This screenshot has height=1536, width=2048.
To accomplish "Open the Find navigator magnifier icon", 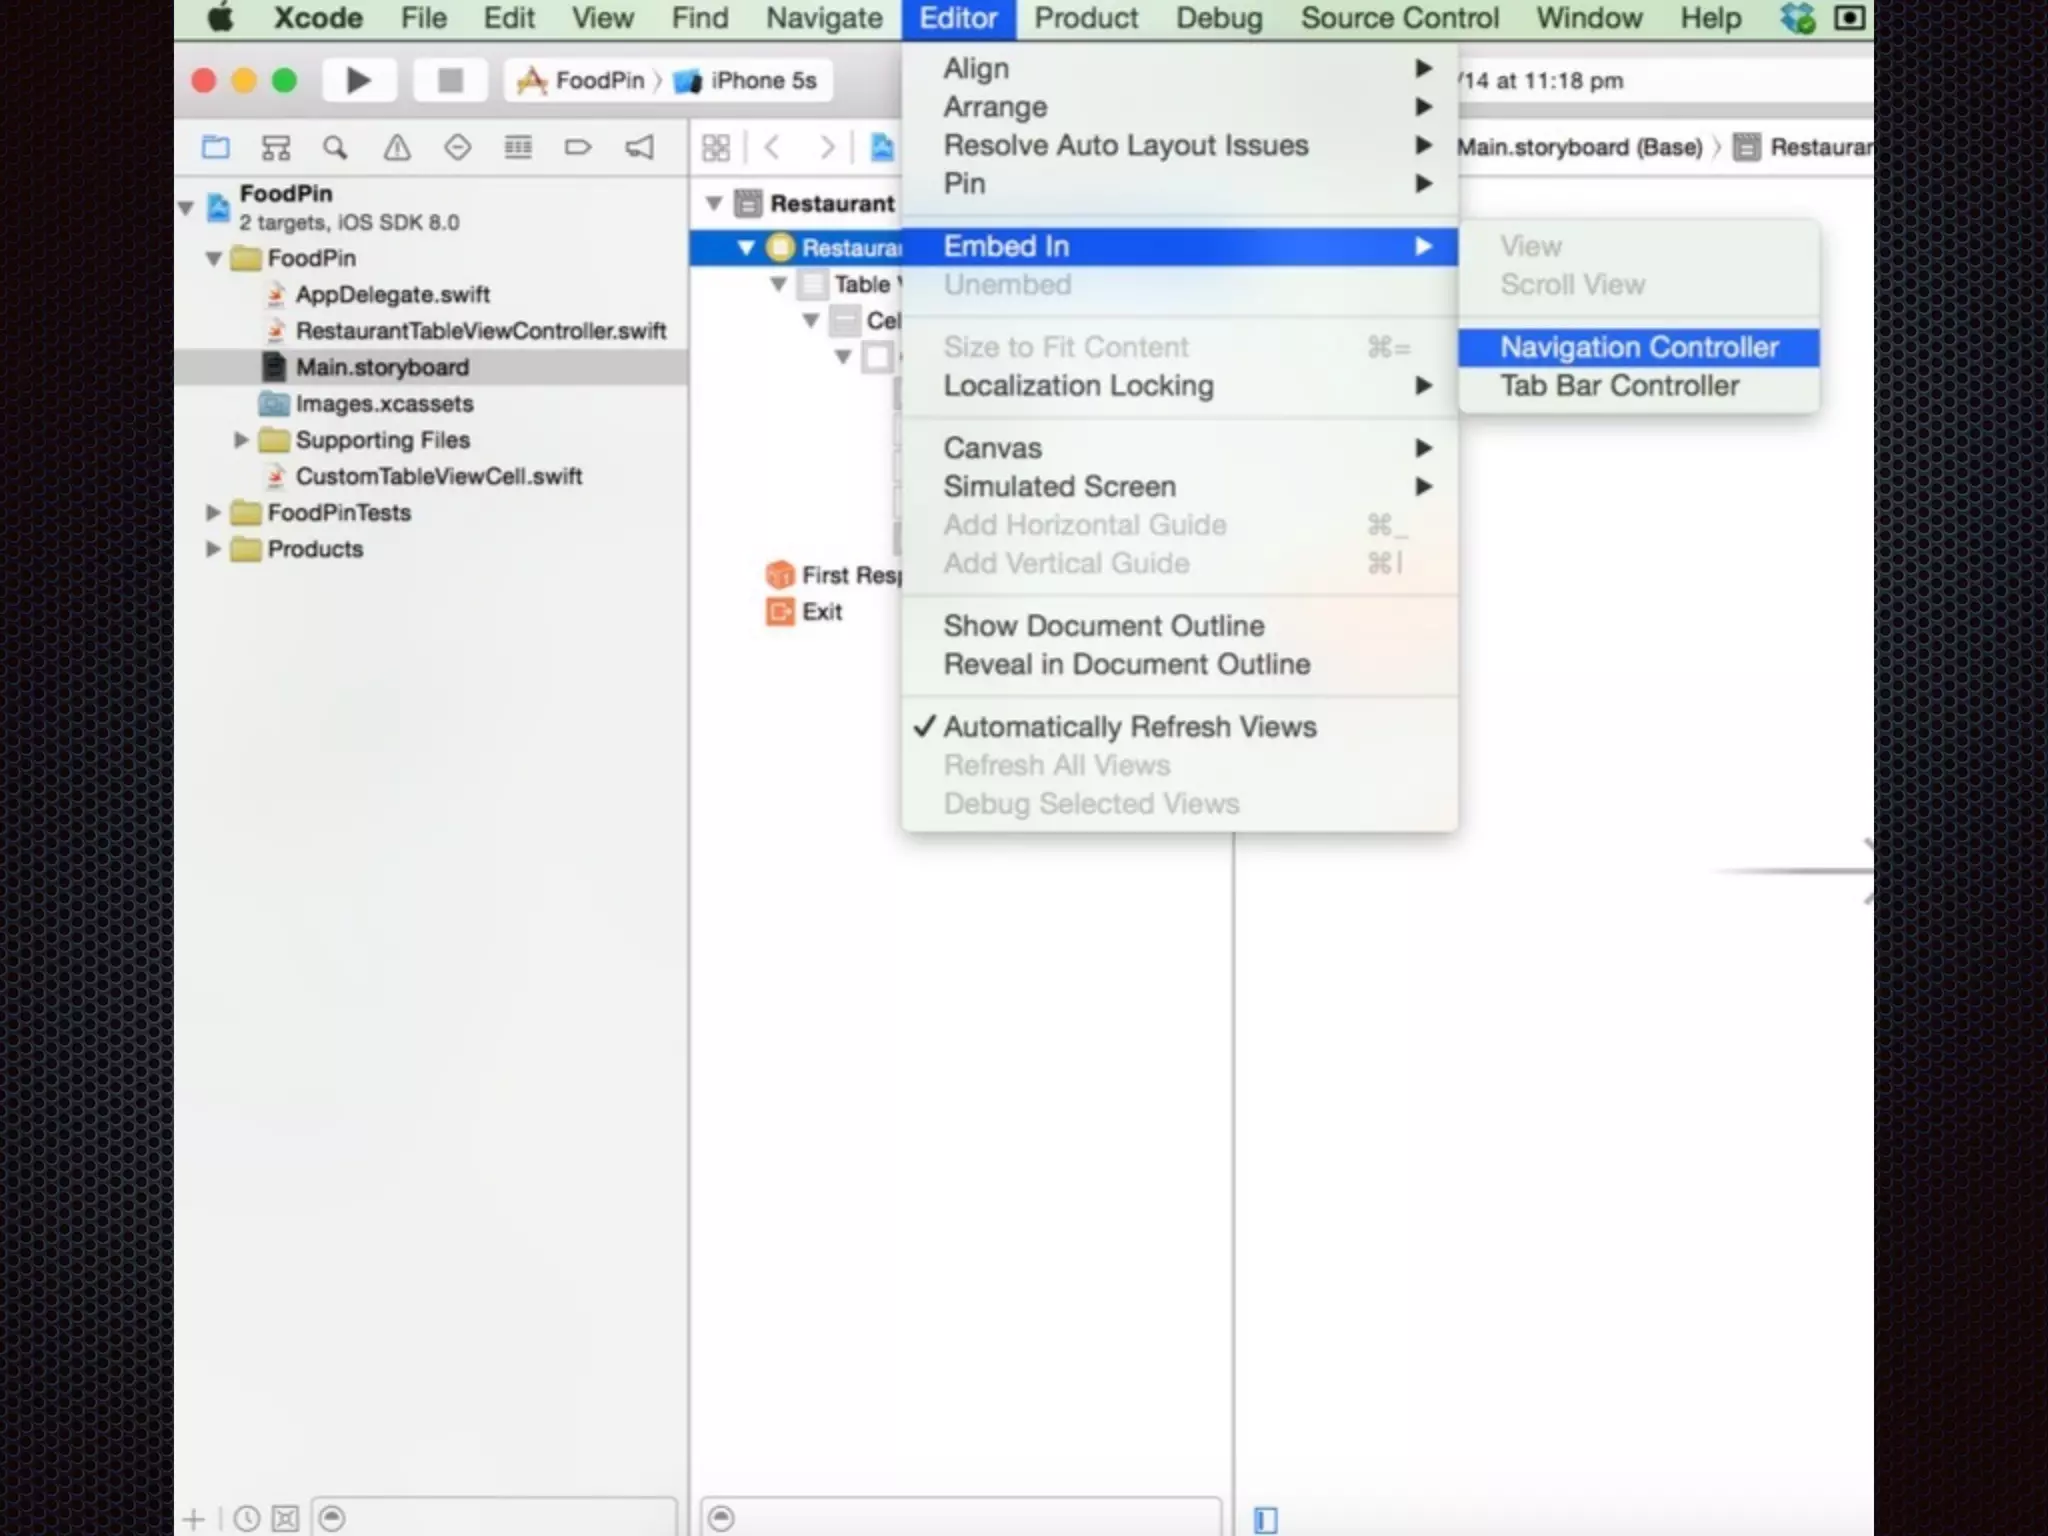I will [x=335, y=148].
